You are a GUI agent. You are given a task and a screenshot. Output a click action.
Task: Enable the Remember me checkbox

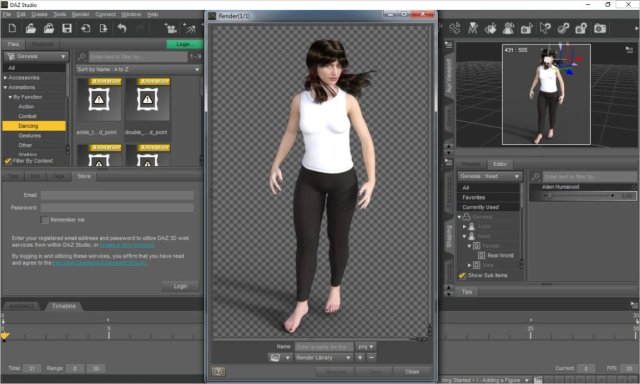click(x=45, y=220)
